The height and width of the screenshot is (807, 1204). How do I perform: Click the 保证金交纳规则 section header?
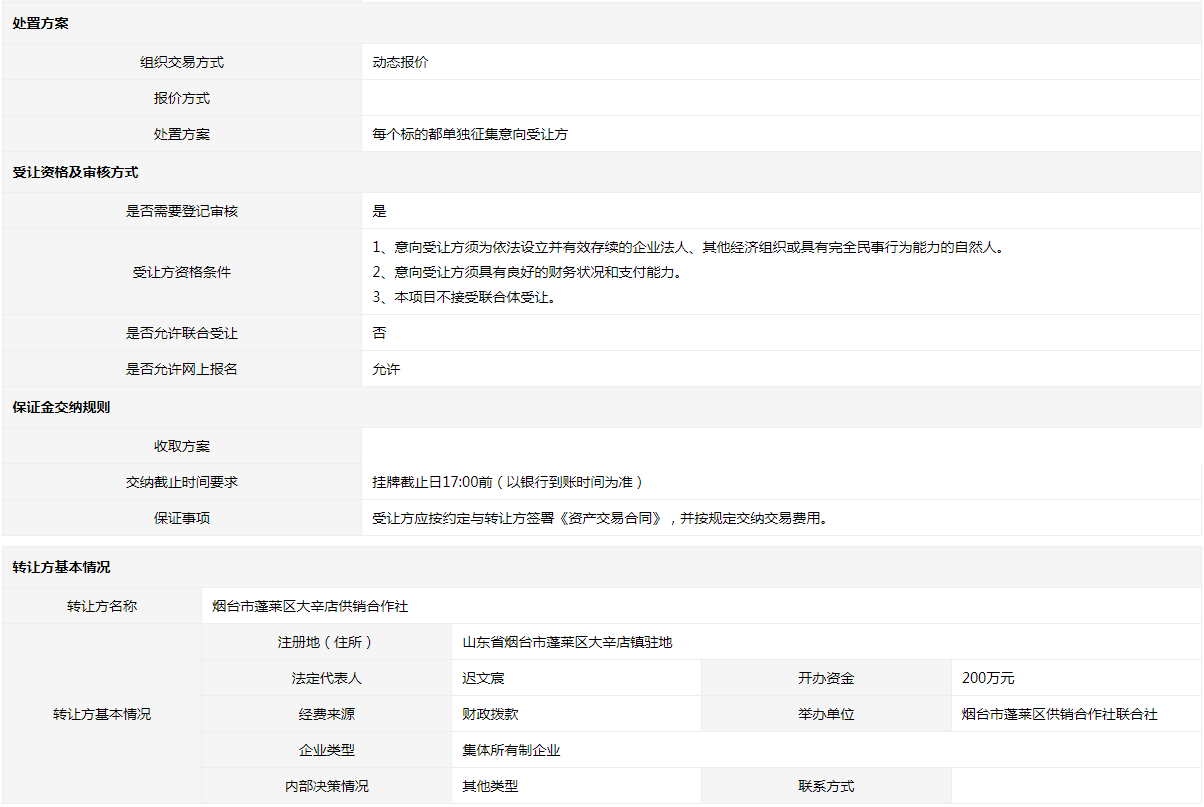pos(61,408)
